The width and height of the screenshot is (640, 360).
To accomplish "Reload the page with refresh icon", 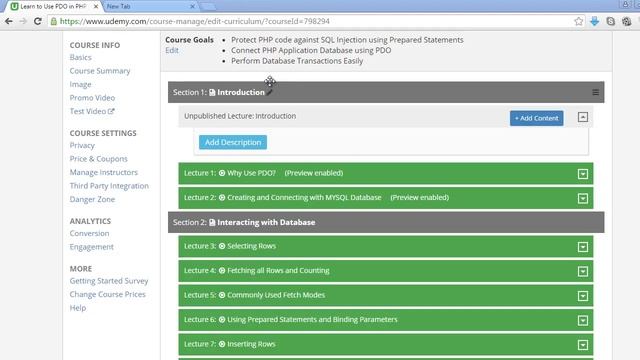I will (x=38, y=21).
